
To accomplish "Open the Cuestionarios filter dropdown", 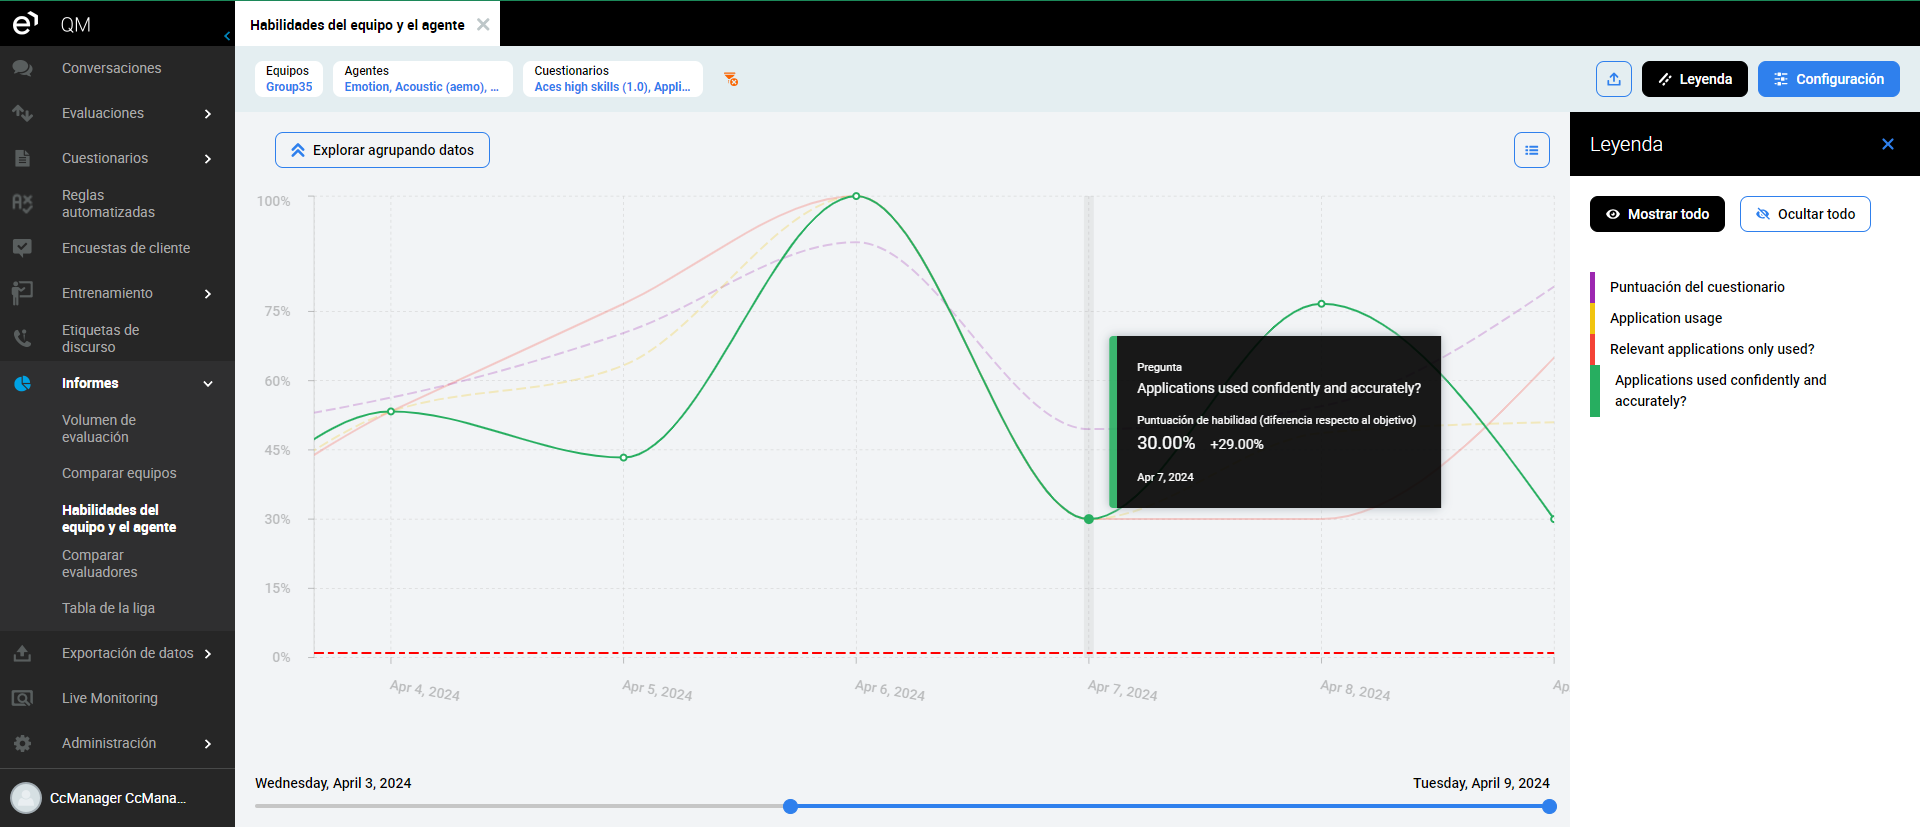I will [612, 79].
